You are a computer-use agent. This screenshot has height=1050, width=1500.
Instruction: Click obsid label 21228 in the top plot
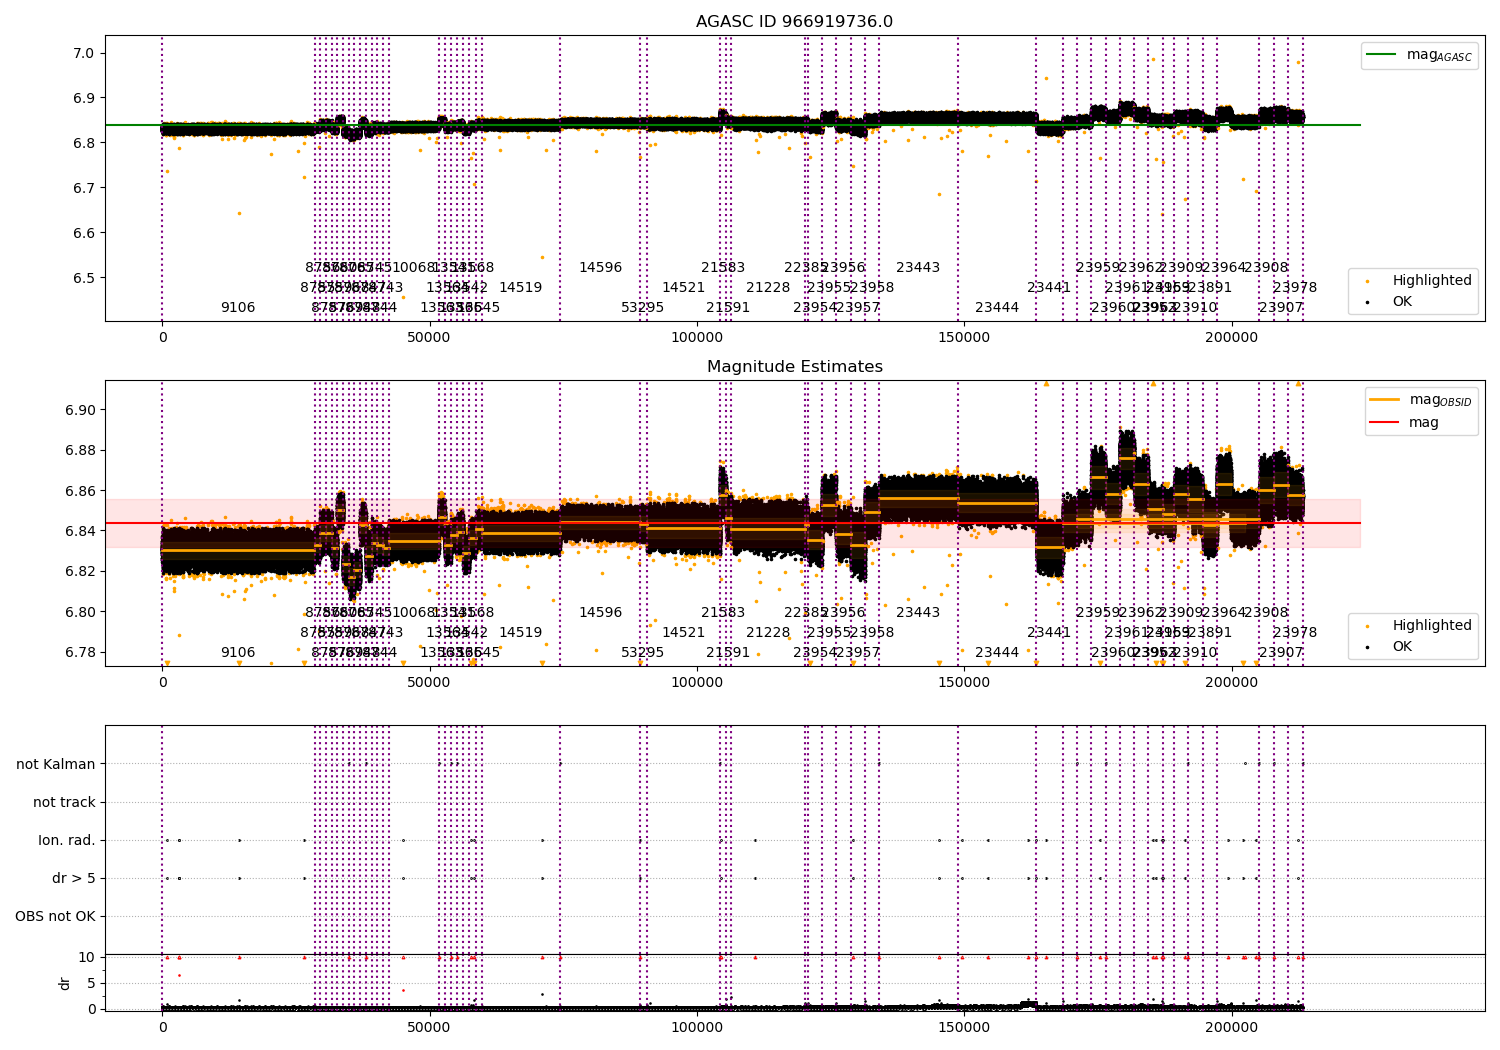click(x=768, y=287)
